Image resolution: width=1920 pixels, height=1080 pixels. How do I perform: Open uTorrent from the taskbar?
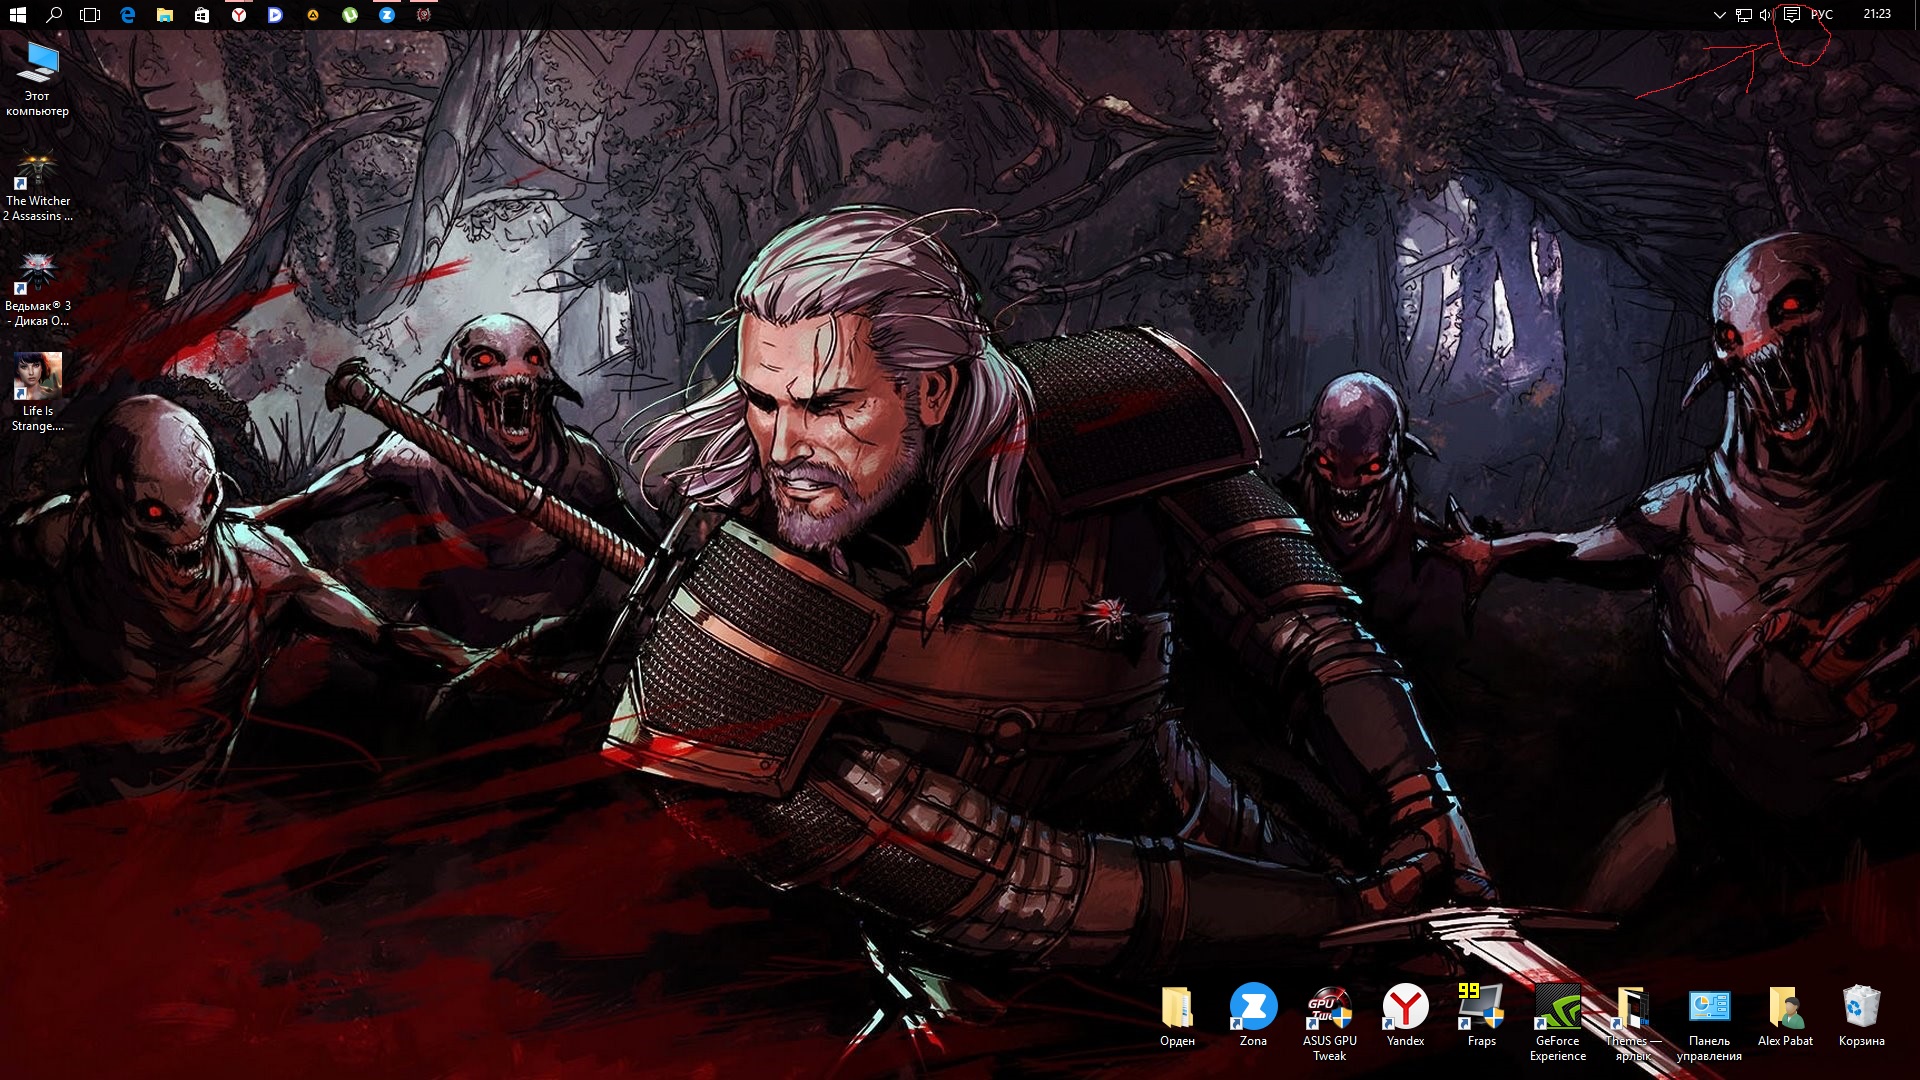click(350, 15)
